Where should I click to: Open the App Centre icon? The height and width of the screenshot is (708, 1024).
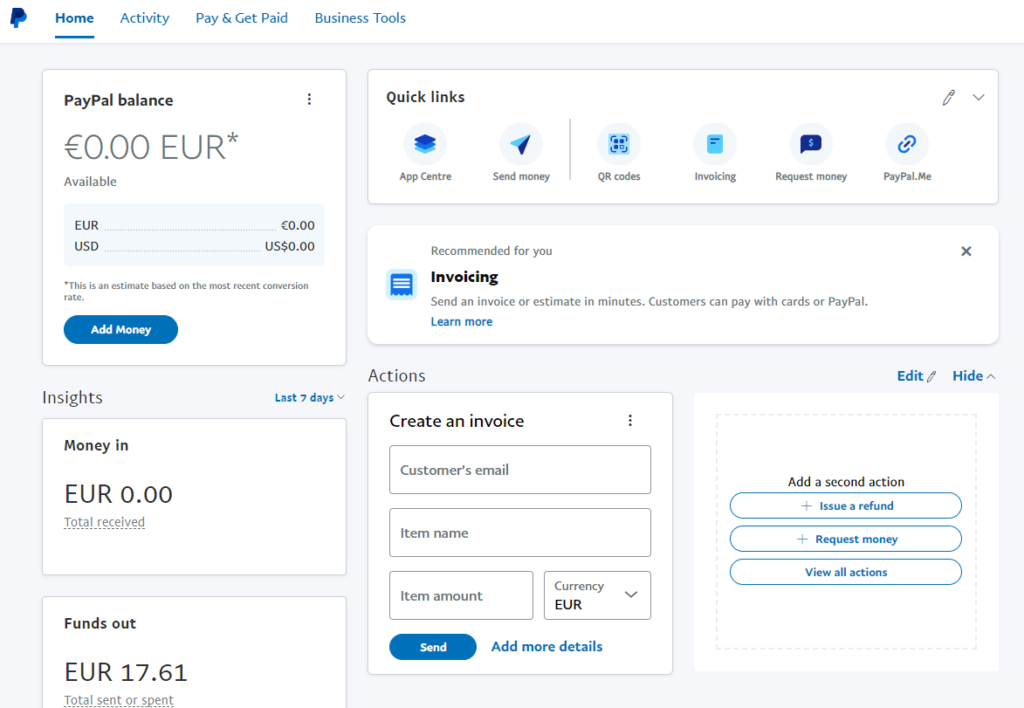424,143
